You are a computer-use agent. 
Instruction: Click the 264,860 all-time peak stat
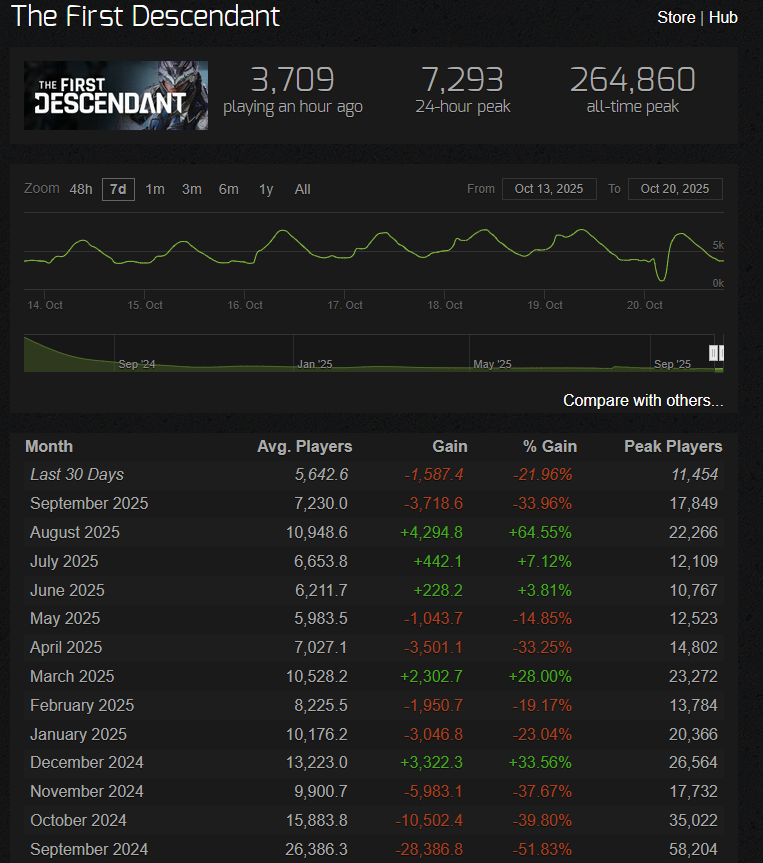point(633,90)
